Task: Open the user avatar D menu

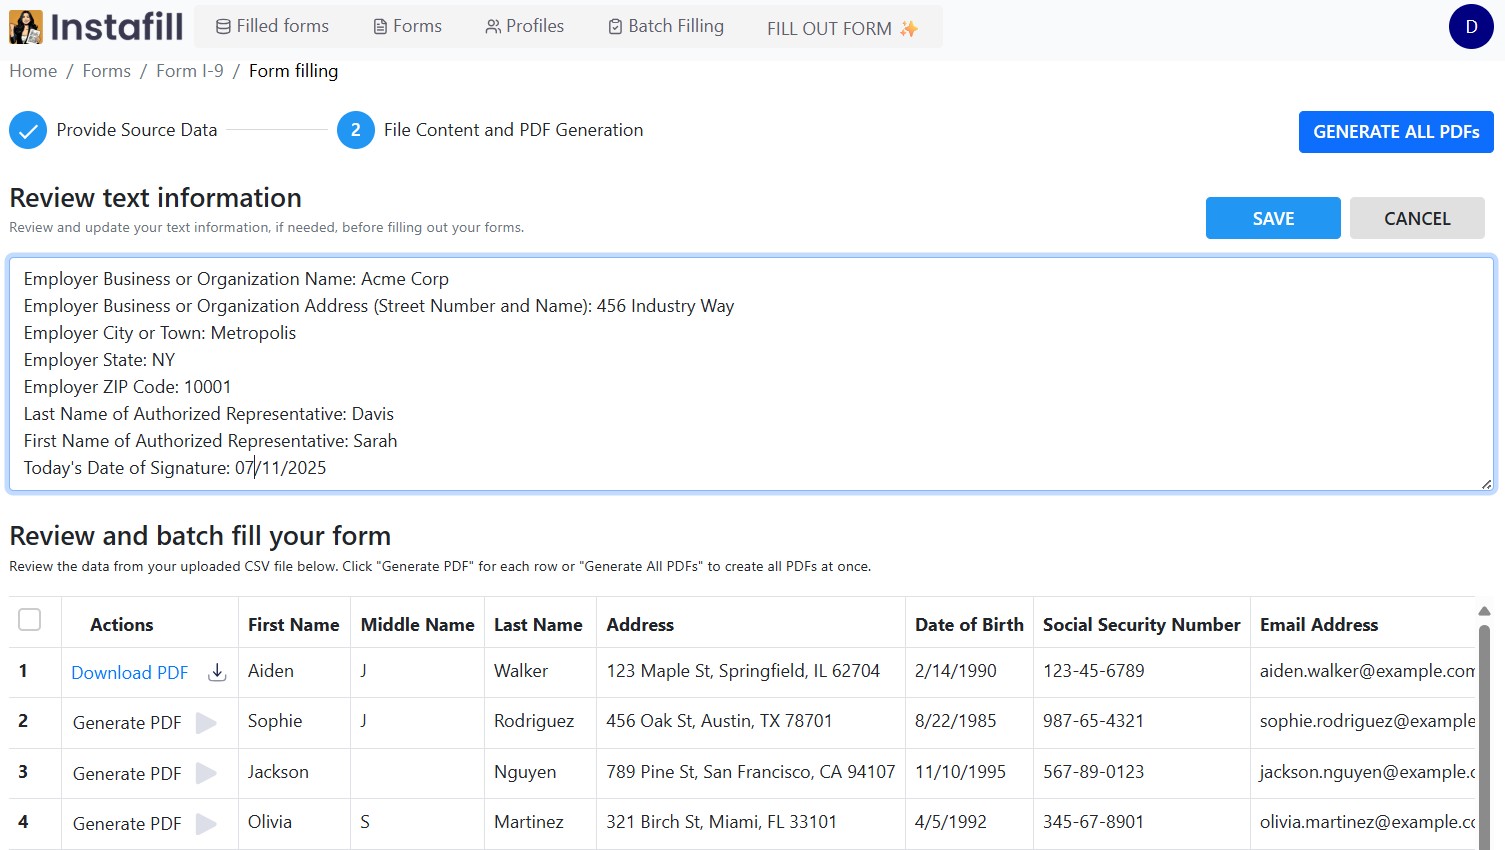Action: click(x=1470, y=27)
